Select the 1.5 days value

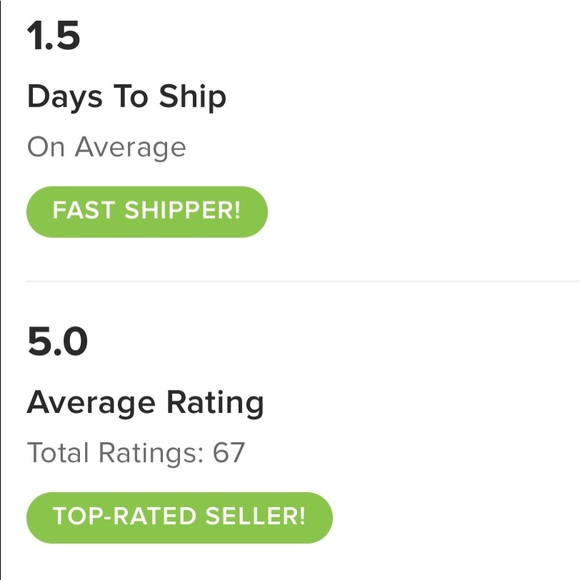click(x=54, y=36)
